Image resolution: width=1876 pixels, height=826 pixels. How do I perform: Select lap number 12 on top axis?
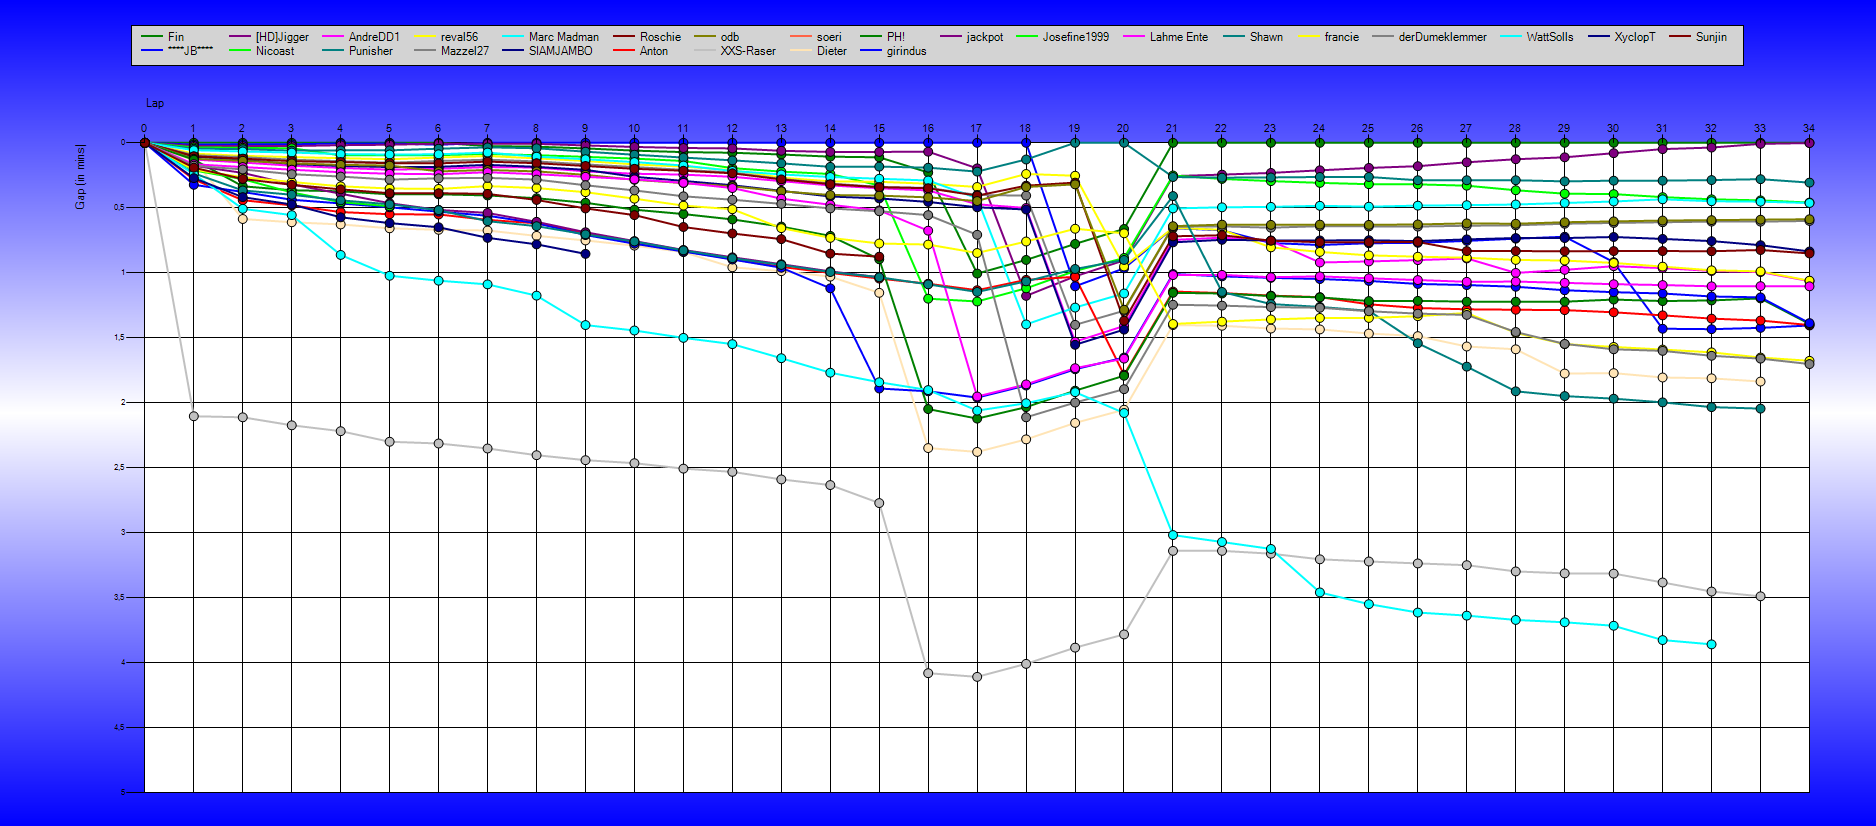pos(732,128)
